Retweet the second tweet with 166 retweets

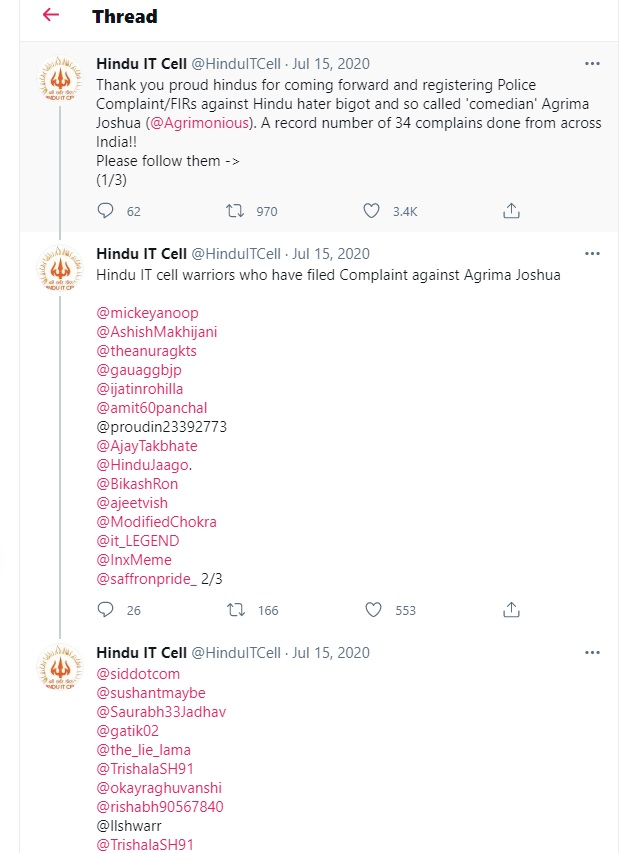click(236, 610)
